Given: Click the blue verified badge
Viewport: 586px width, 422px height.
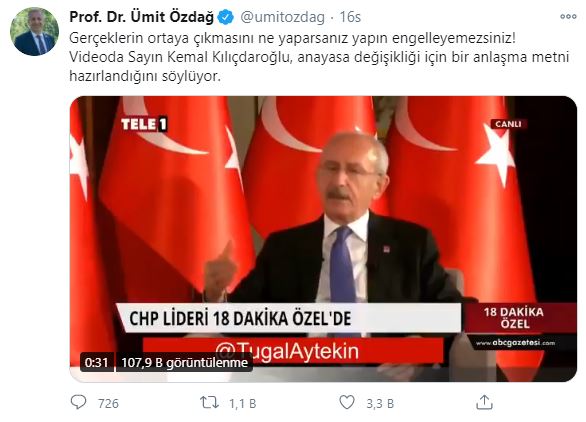Looking at the screenshot, I should 226,17.
